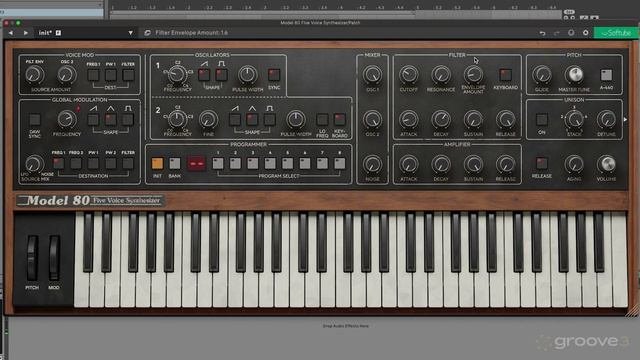
Task: Select program 8 button
Action: 340,164
